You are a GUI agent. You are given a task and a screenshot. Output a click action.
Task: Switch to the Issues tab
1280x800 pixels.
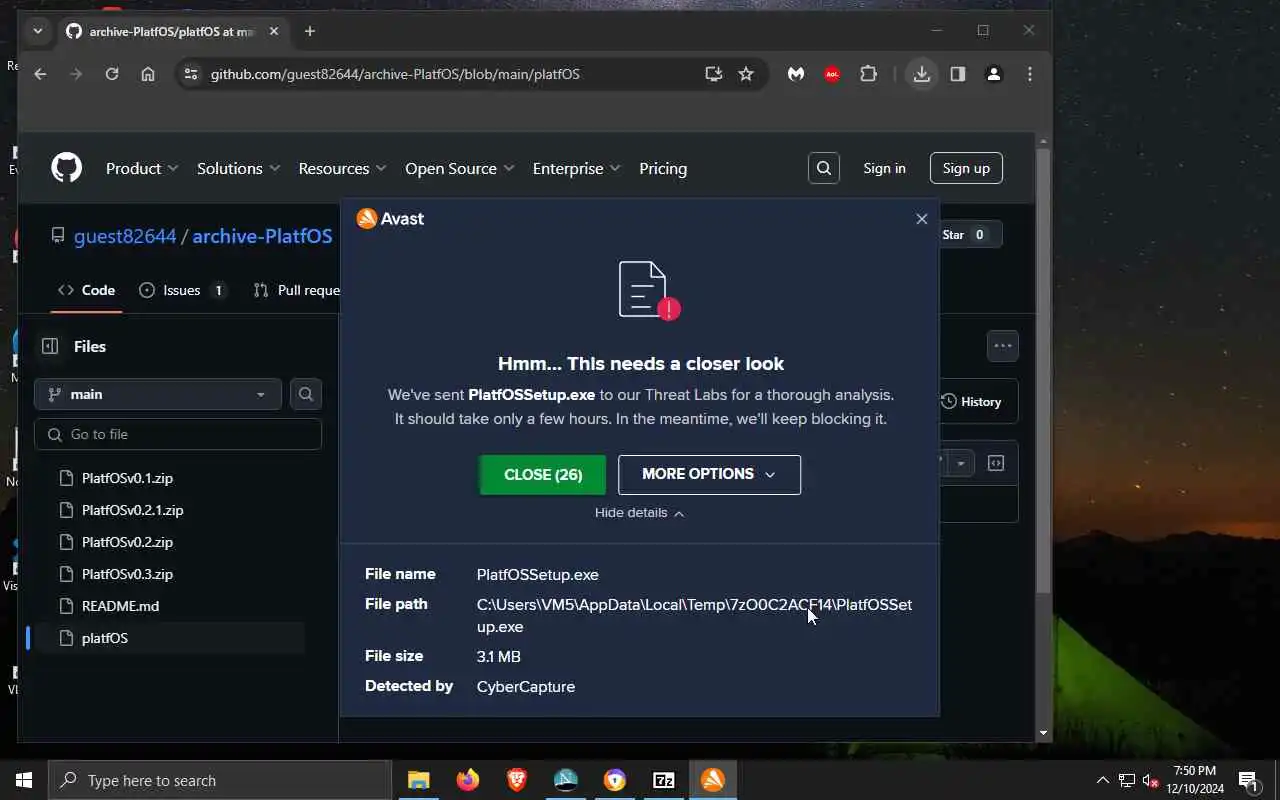[x=182, y=290]
